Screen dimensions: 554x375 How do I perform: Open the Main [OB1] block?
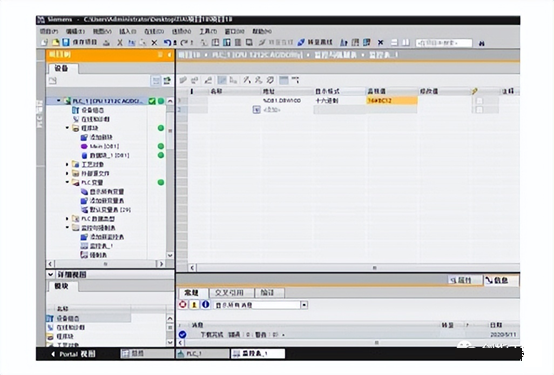pos(104,146)
